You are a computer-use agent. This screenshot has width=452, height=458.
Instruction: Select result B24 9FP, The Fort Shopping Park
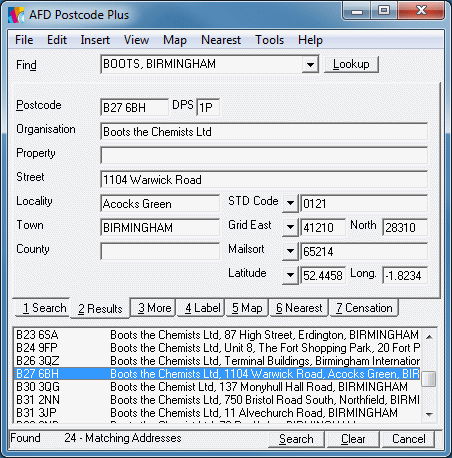217,348
